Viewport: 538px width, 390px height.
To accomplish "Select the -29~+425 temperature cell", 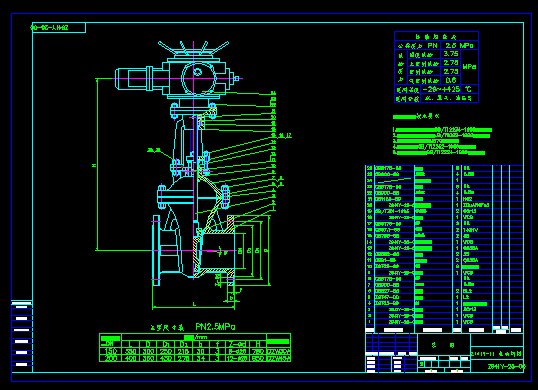I will [x=441, y=89].
